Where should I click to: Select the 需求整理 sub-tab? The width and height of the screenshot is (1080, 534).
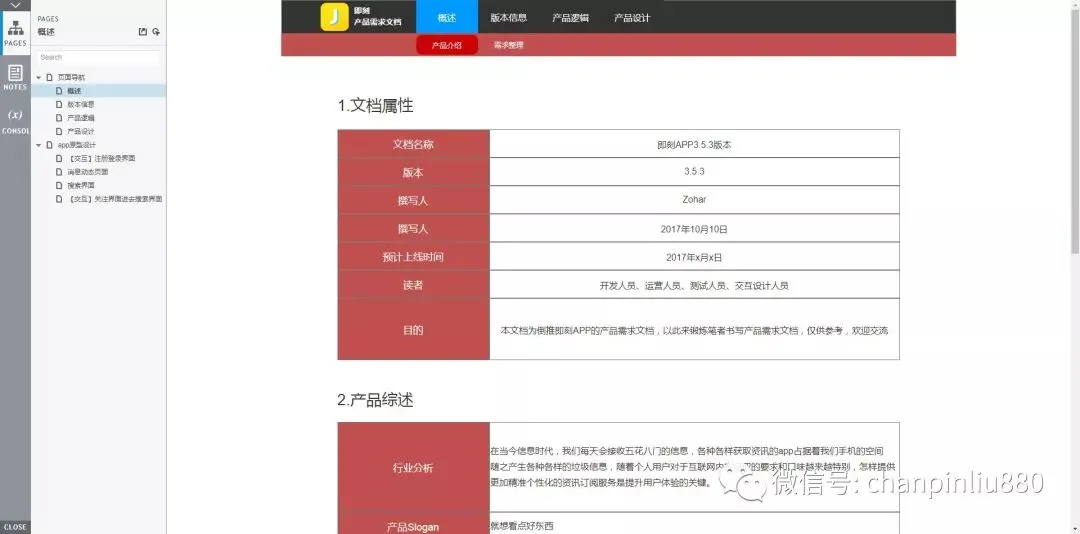click(508, 45)
